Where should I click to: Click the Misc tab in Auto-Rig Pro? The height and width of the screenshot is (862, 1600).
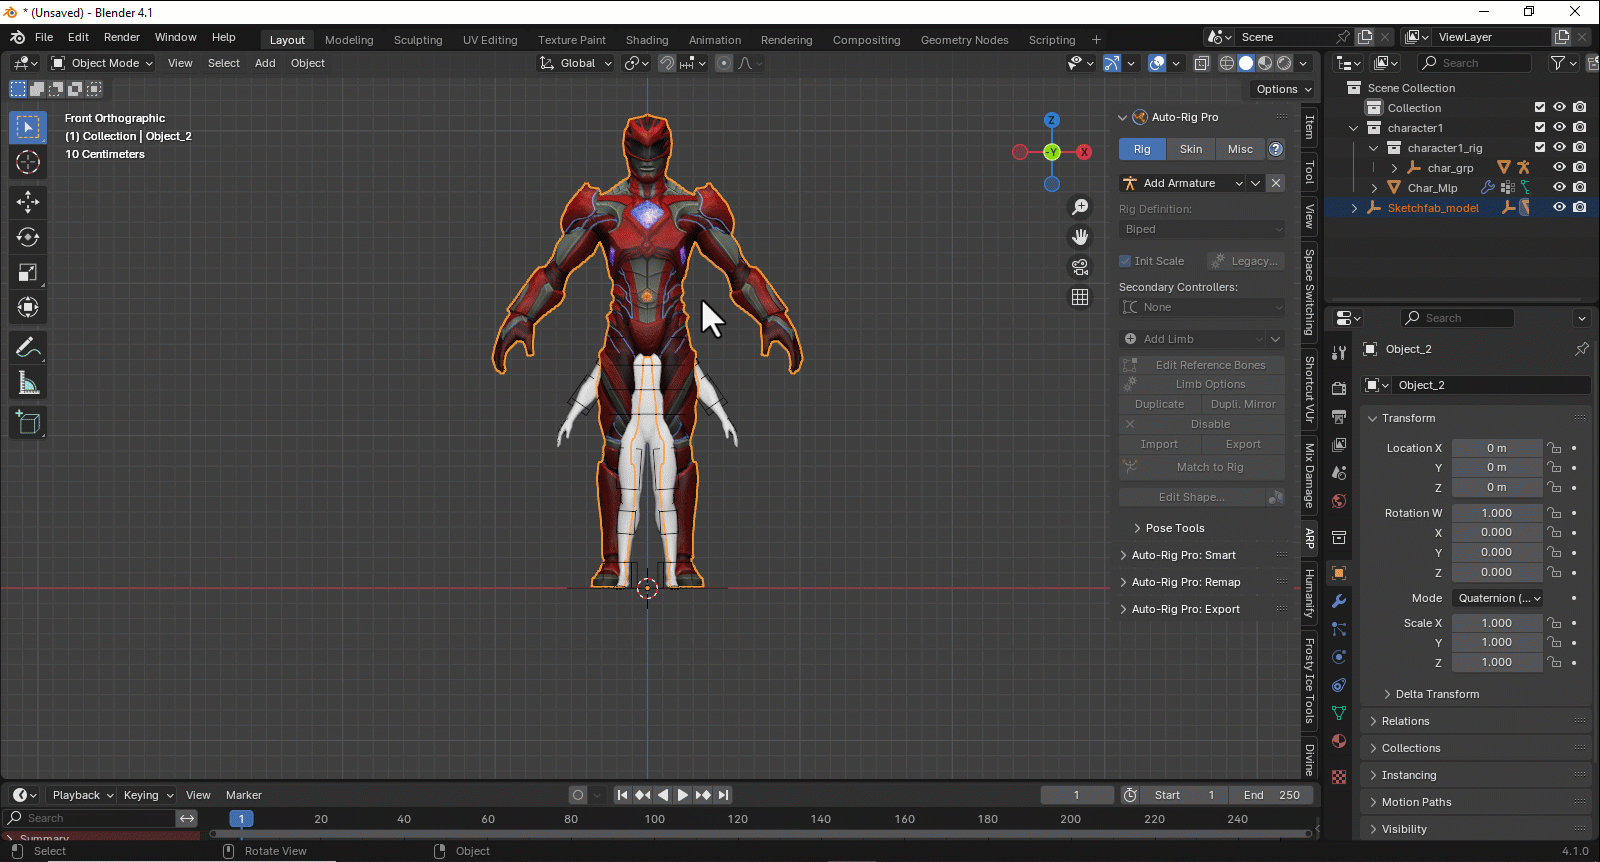click(1240, 149)
